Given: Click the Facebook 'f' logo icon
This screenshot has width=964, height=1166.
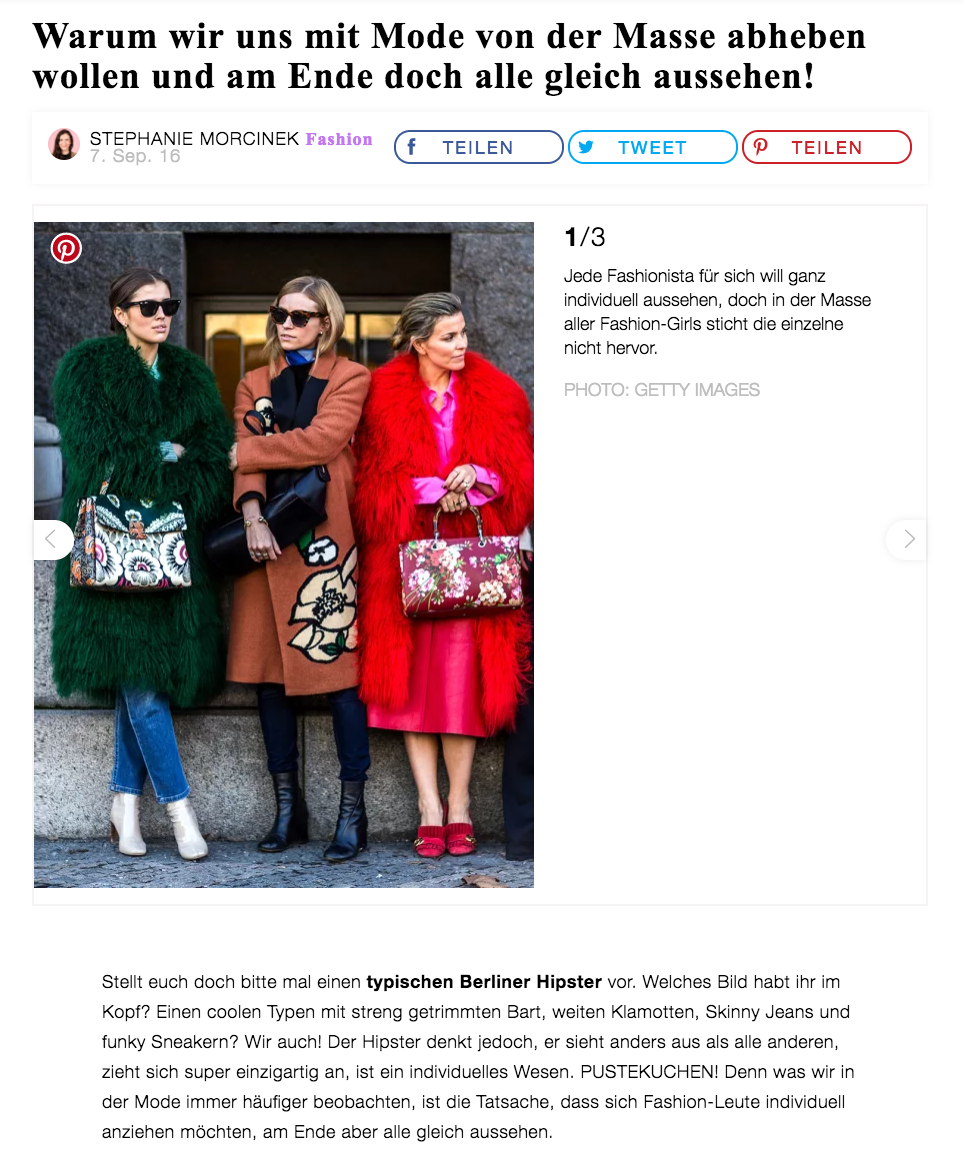Looking at the screenshot, I should 411,146.
